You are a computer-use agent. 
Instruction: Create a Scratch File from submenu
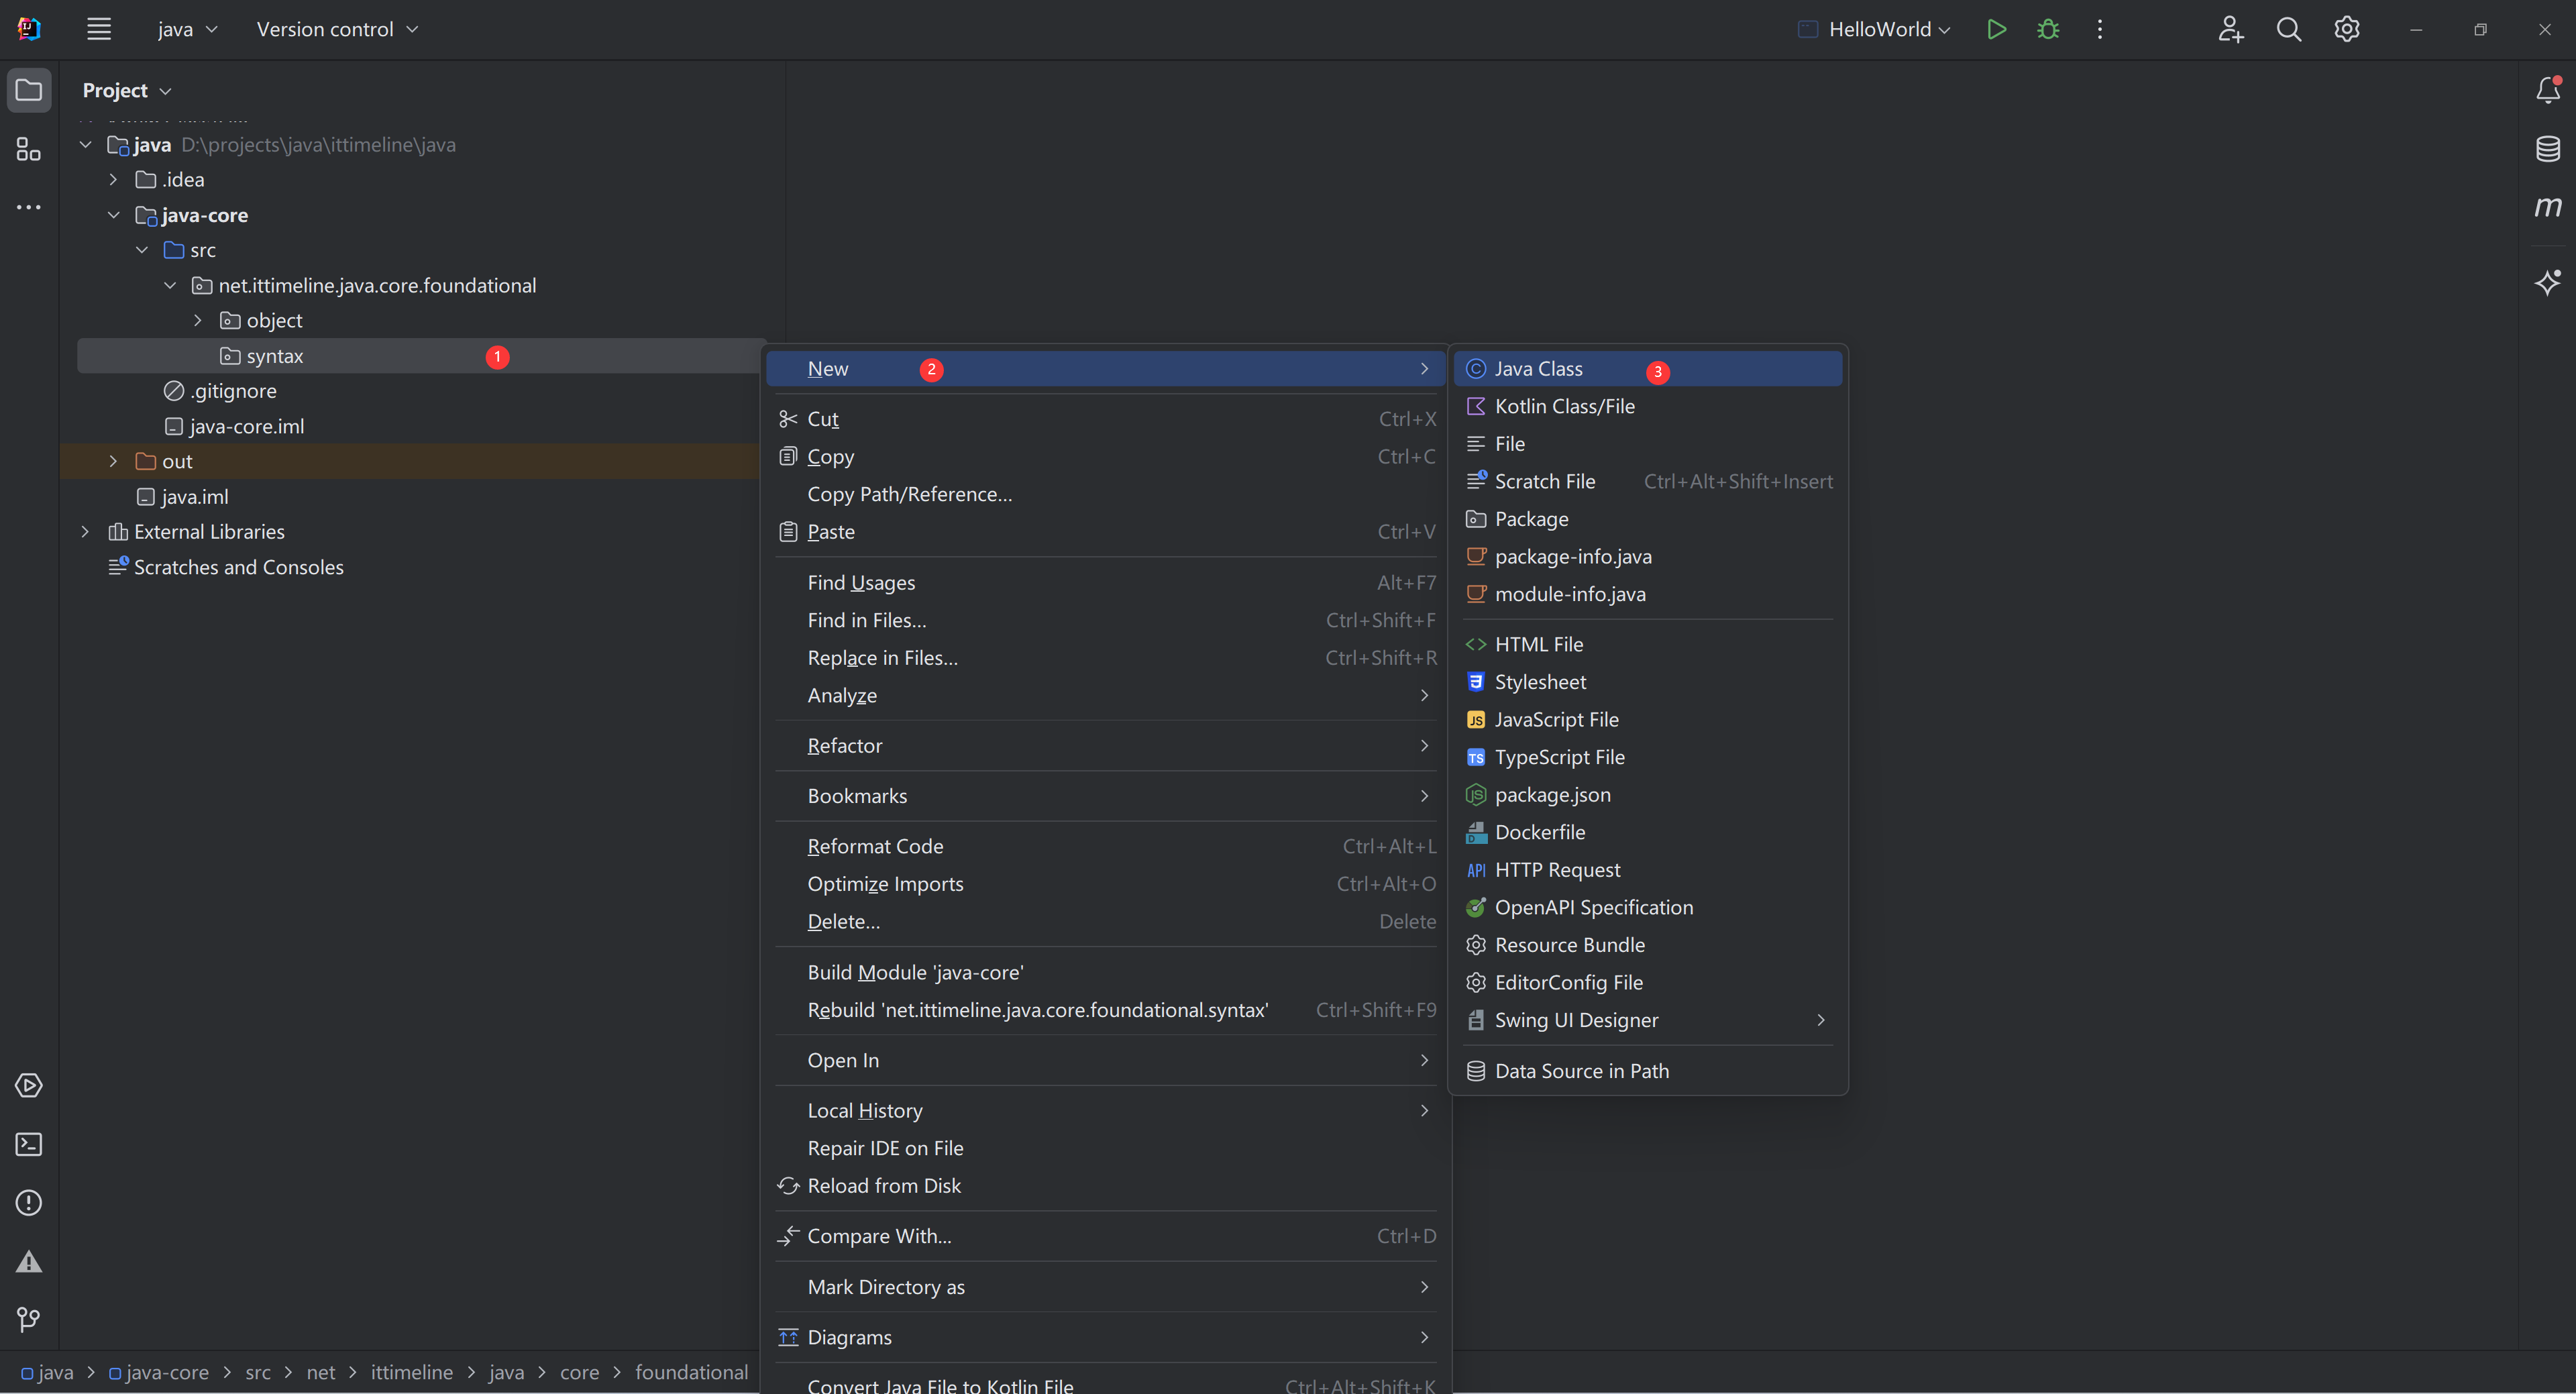click(x=1647, y=481)
